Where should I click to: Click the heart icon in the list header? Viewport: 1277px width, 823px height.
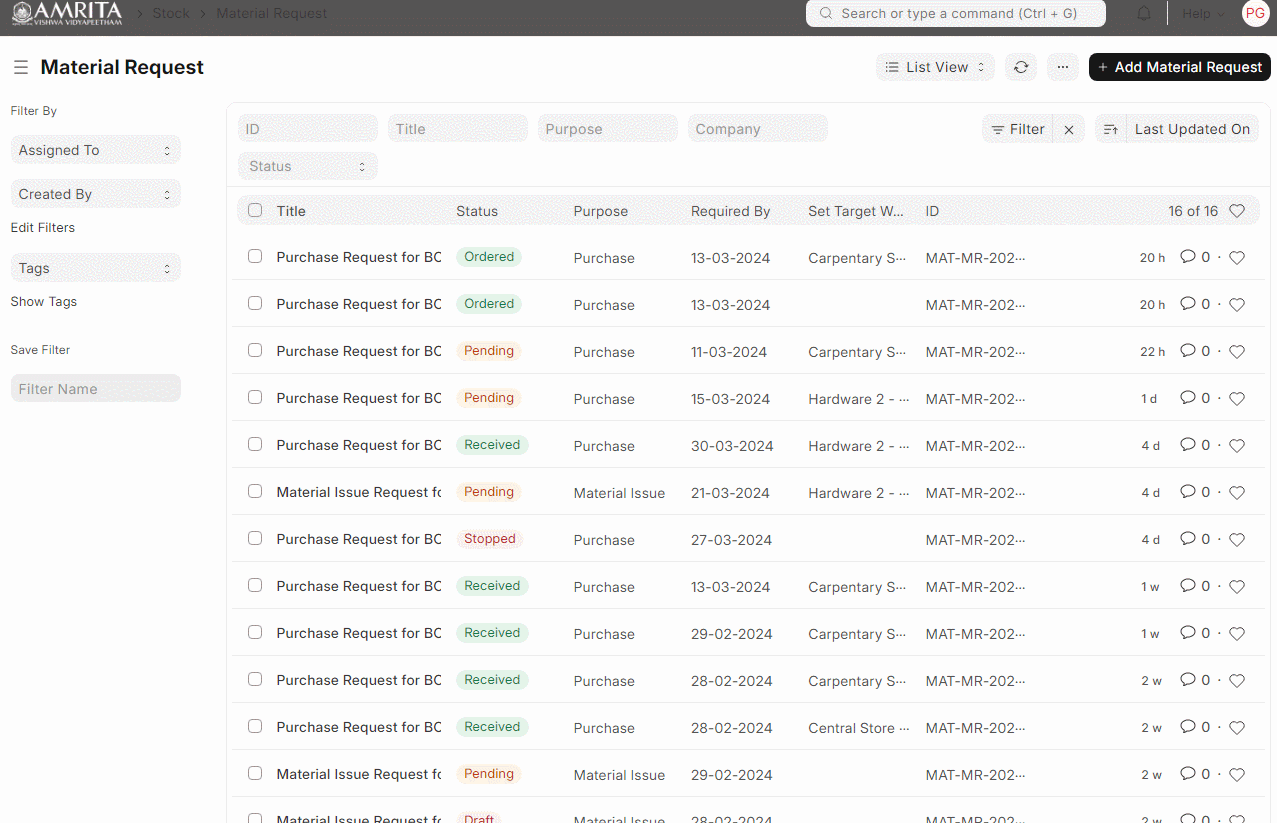click(x=1236, y=211)
